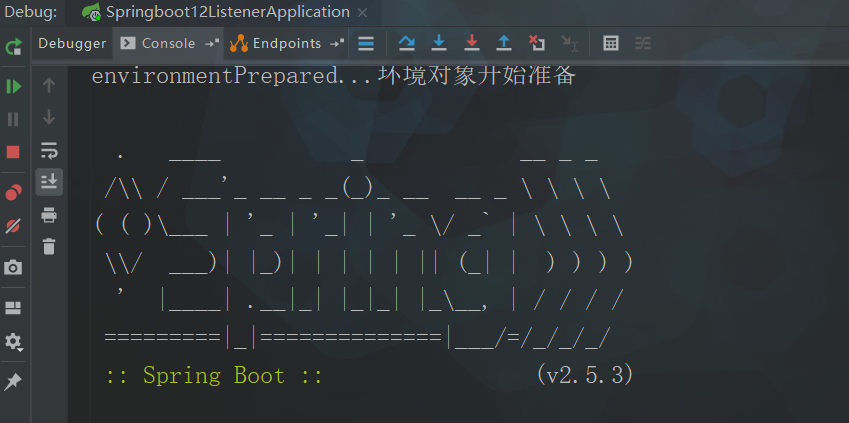Show execution point
This screenshot has height=423, width=849.
(x=366, y=43)
